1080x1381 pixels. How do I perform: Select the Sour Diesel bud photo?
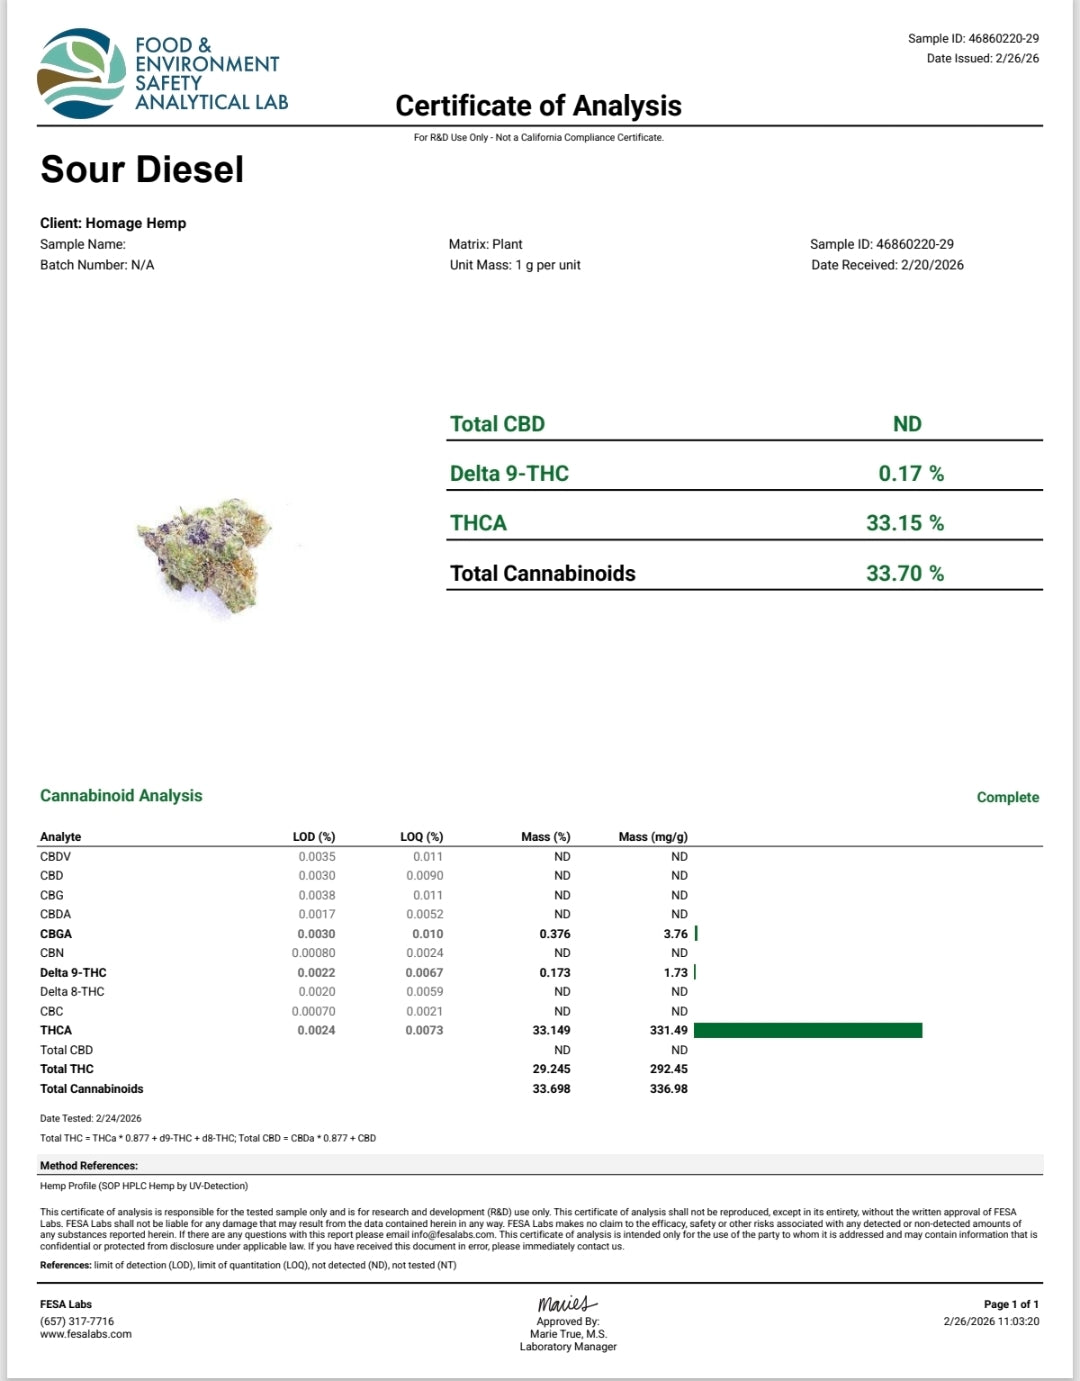click(205, 556)
